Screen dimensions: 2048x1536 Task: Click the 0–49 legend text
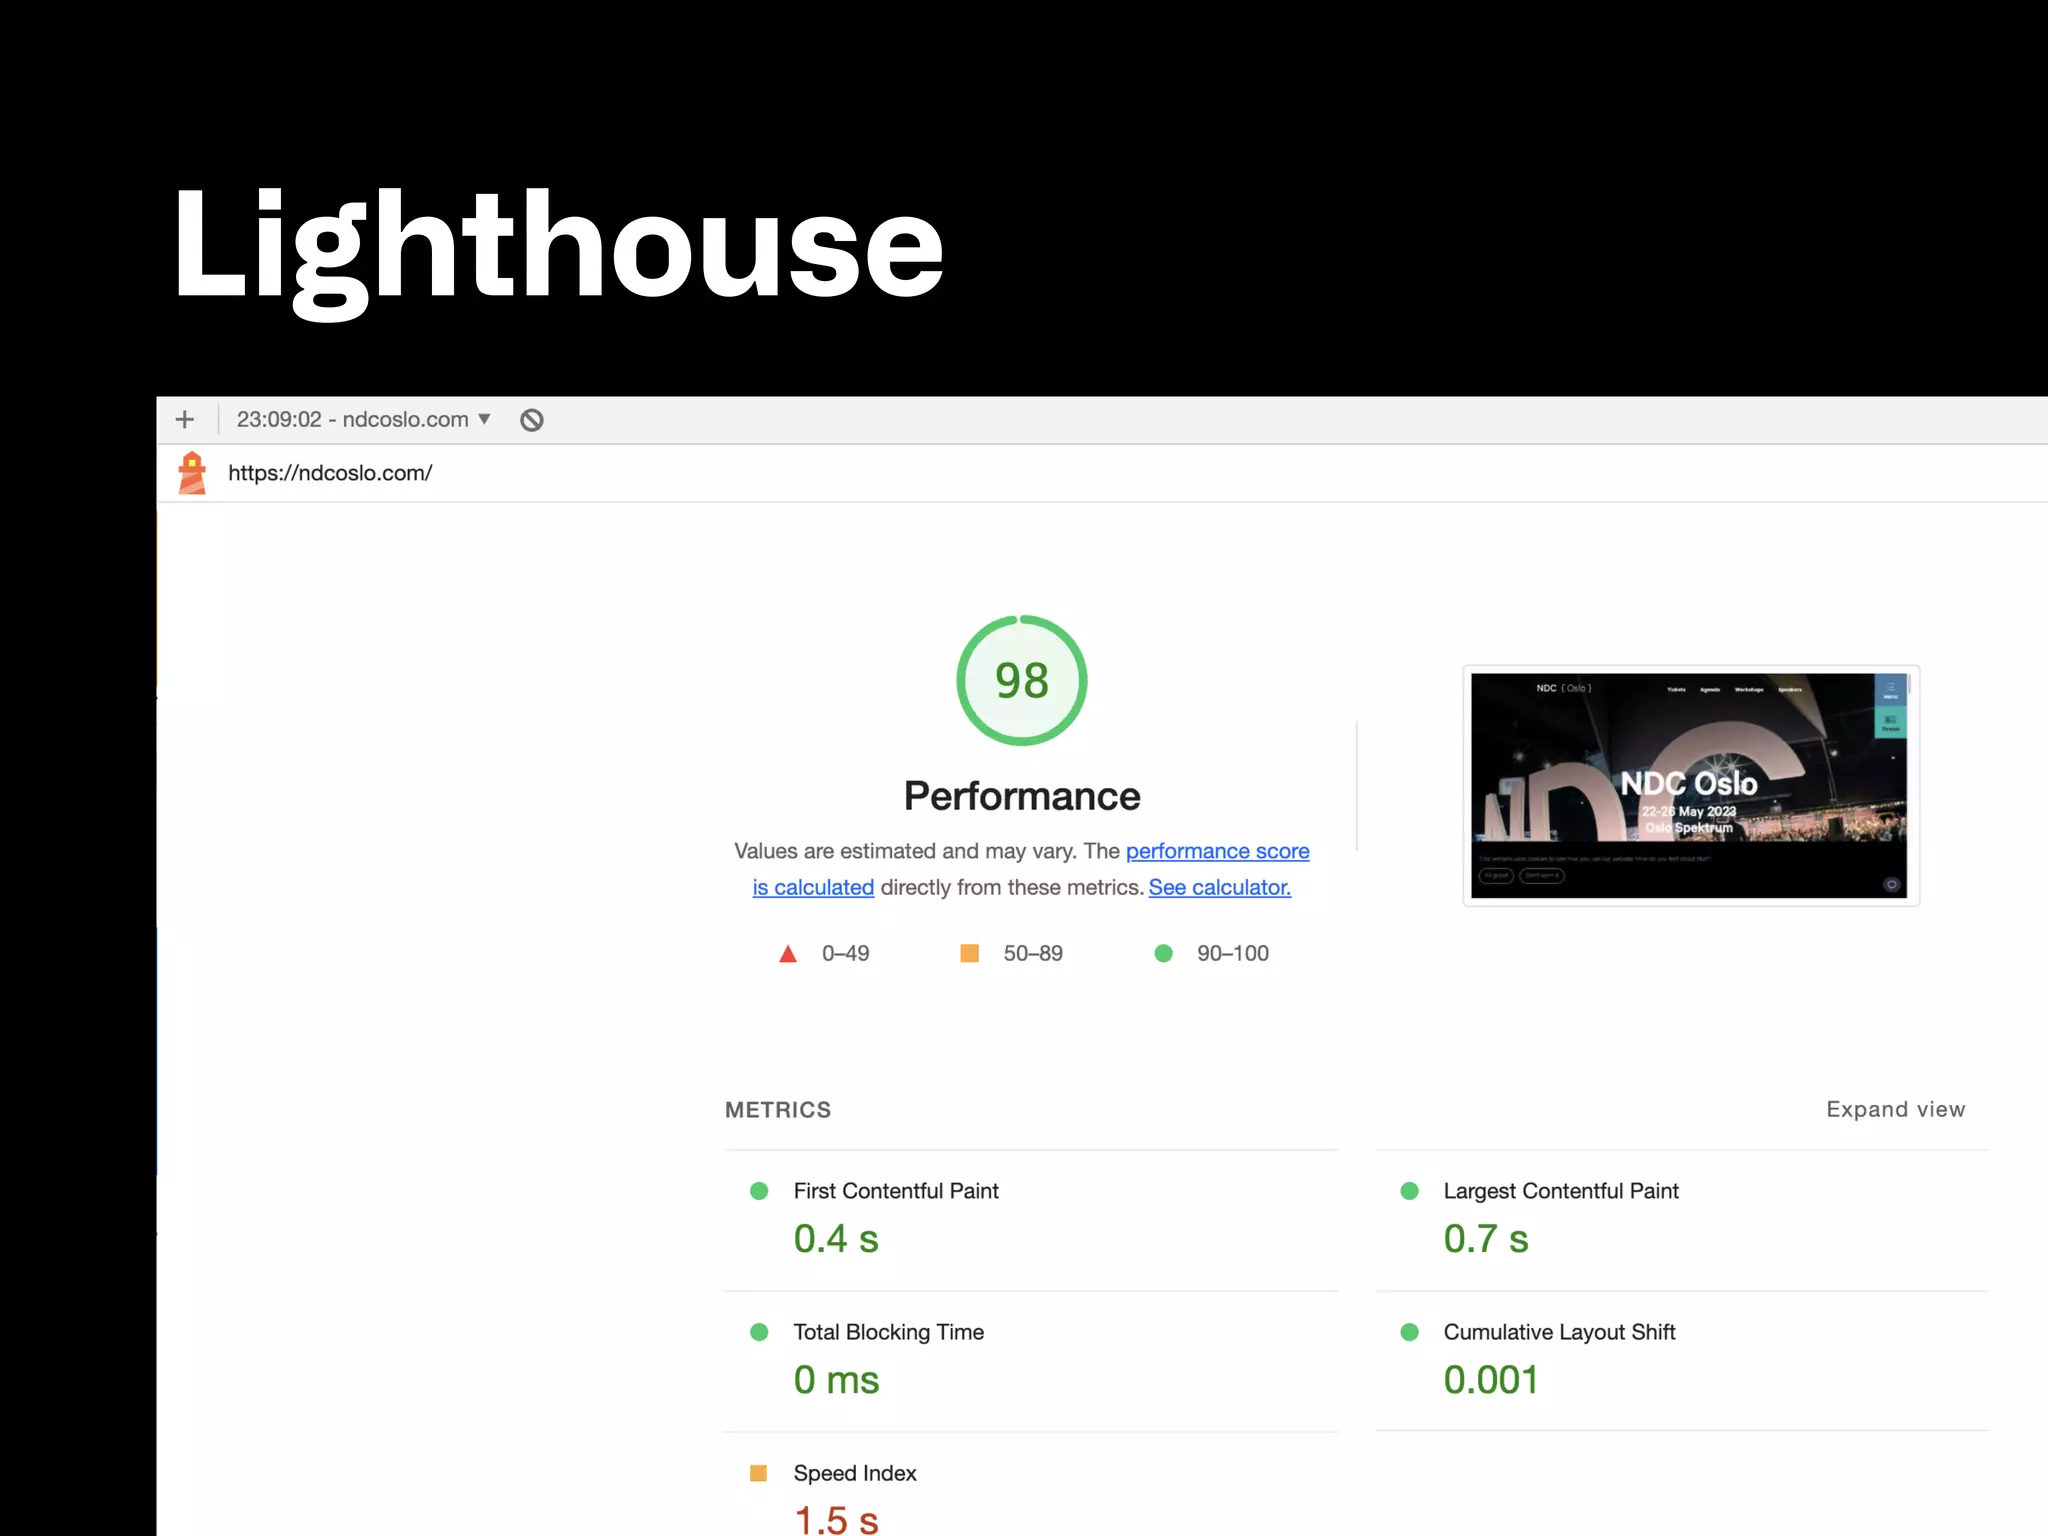(x=845, y=954)
